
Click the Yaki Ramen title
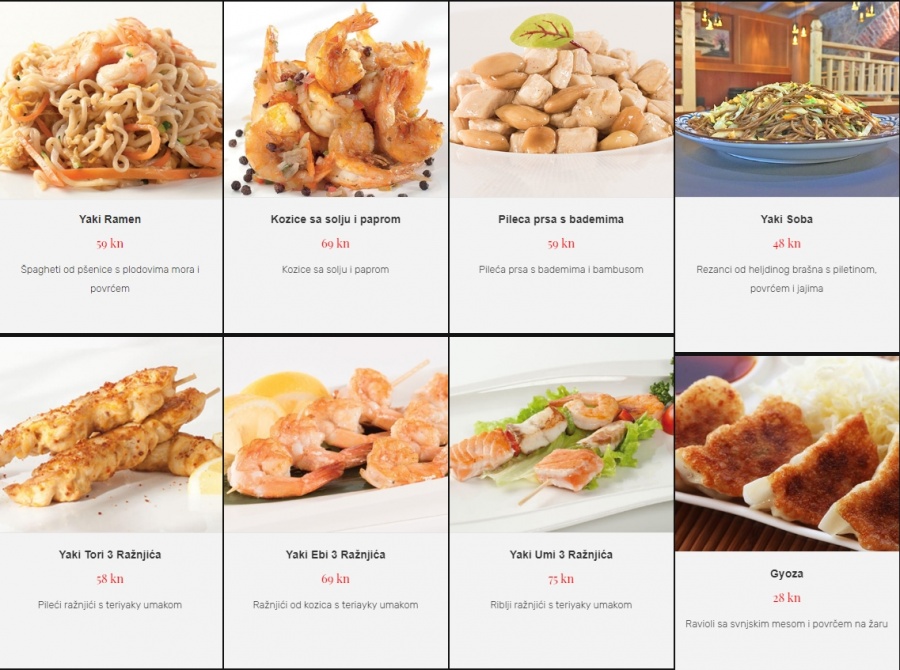(110, 219)
